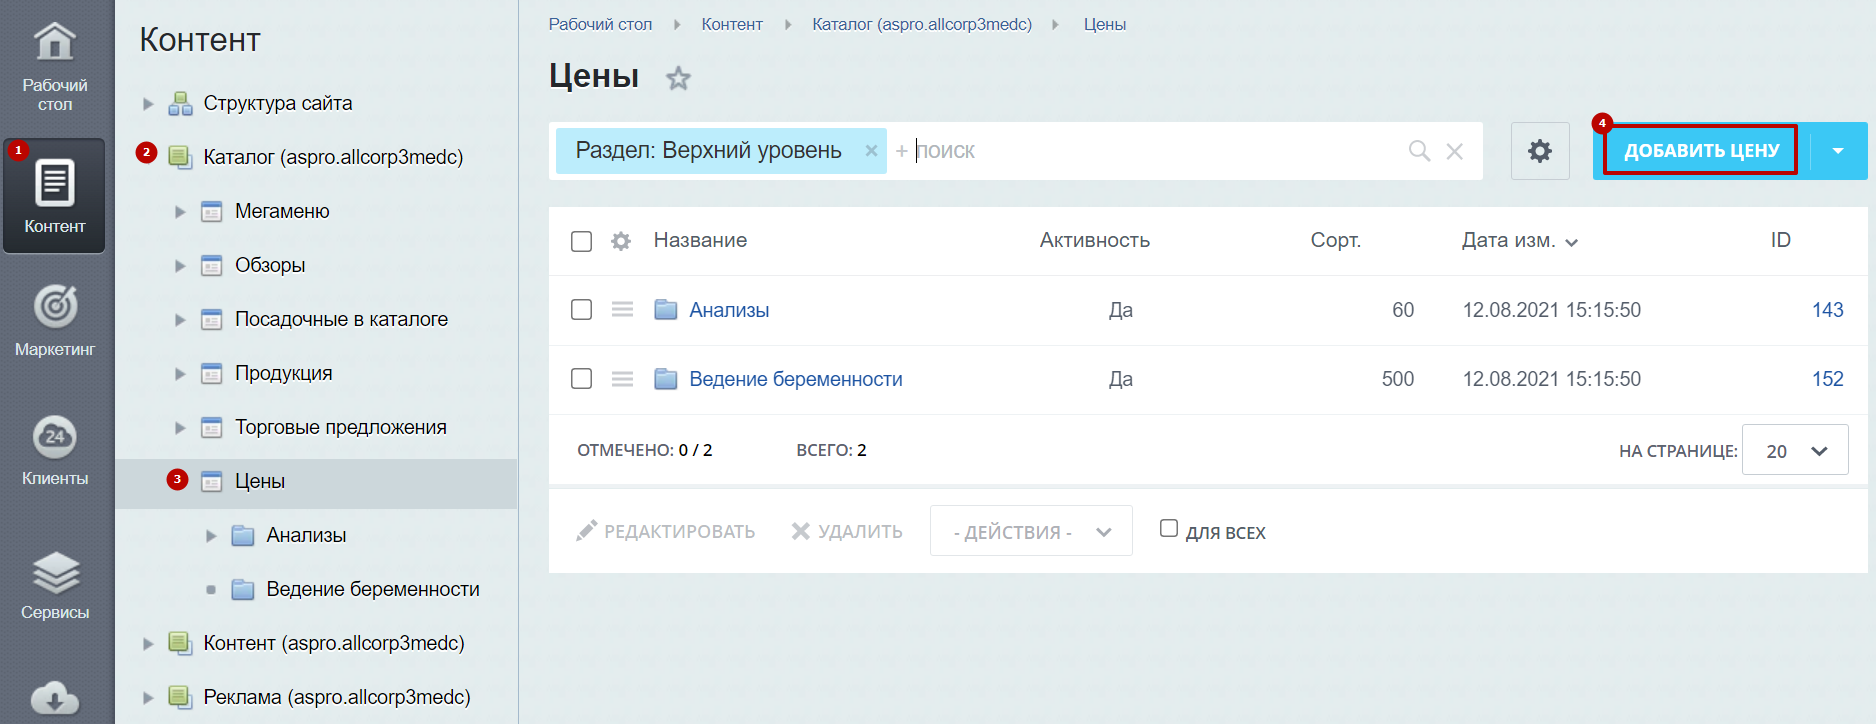Click the УДАЛИТЬ button

[847, 531]
